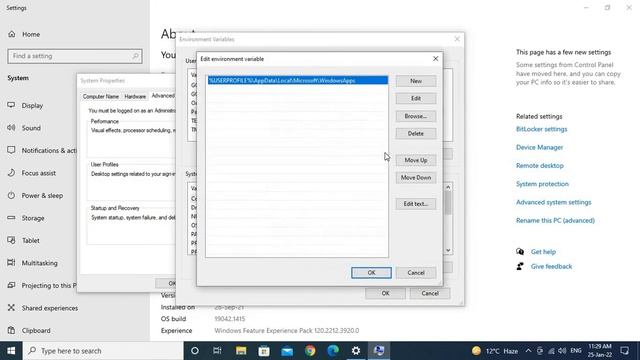Click the Get help link
The height and width of the screenshot is (360, 640).
coord(543,252)
